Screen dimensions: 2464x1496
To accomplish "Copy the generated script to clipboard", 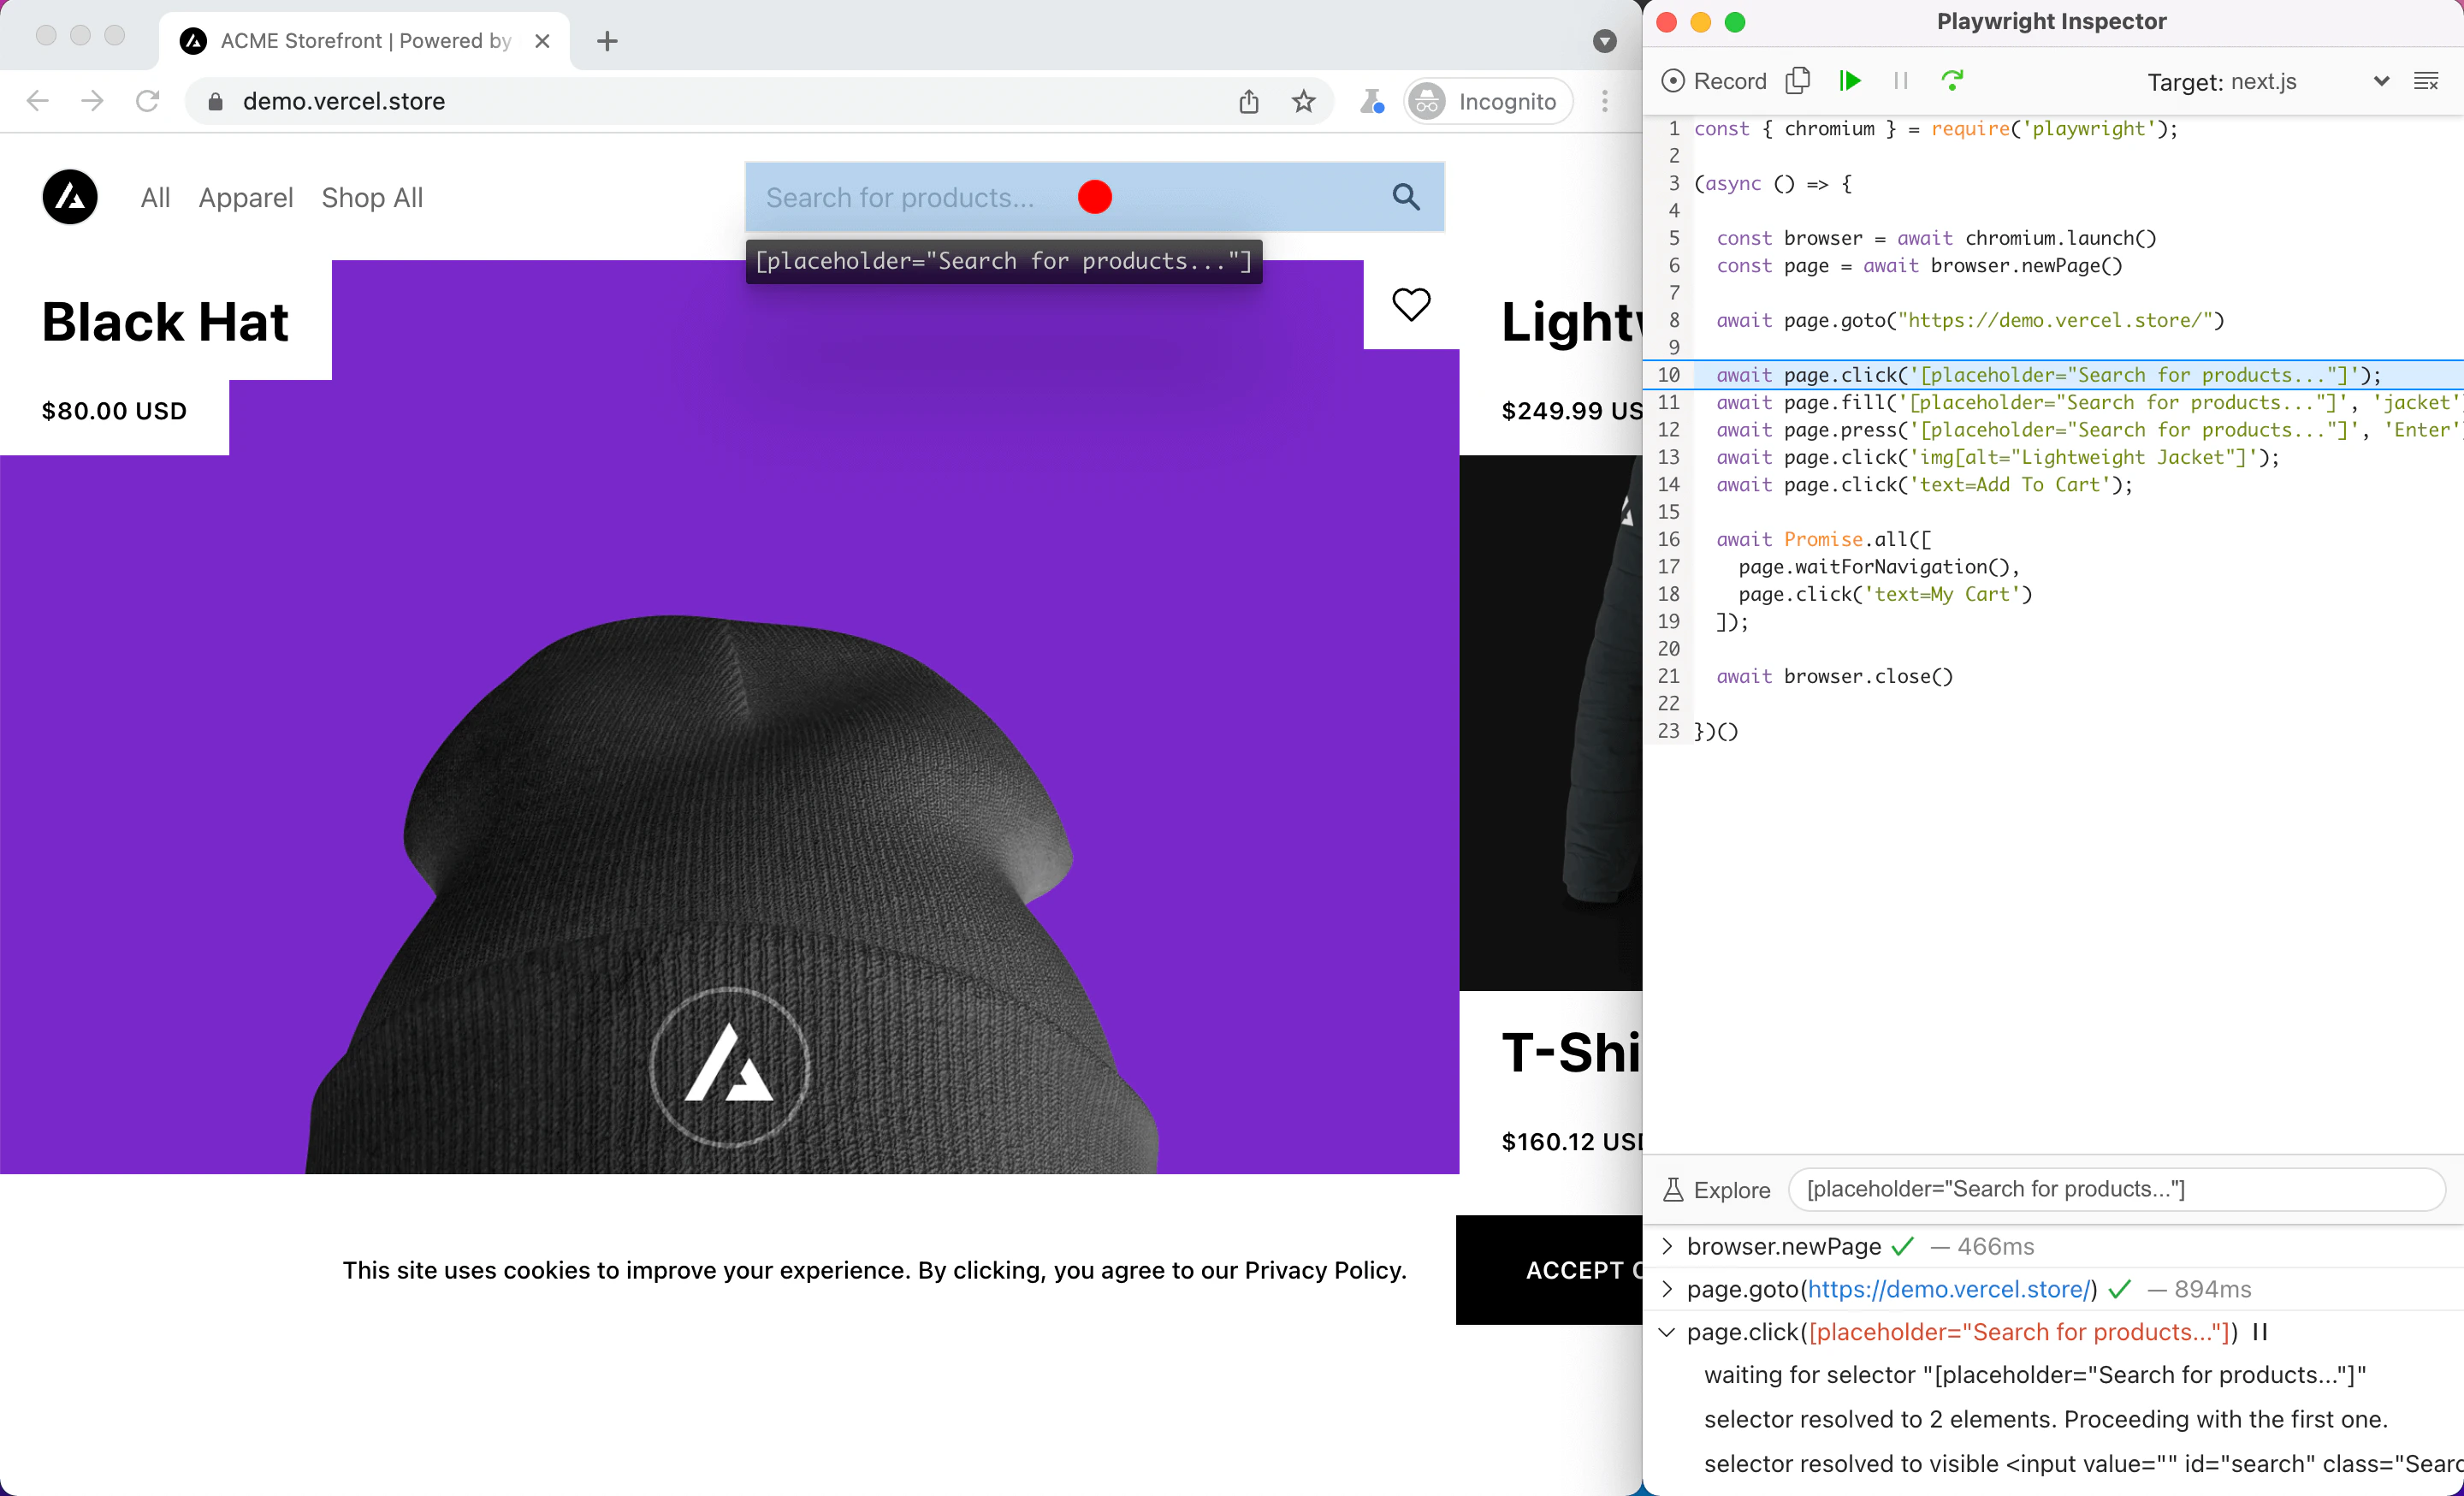I will (x=1797, y=80).
